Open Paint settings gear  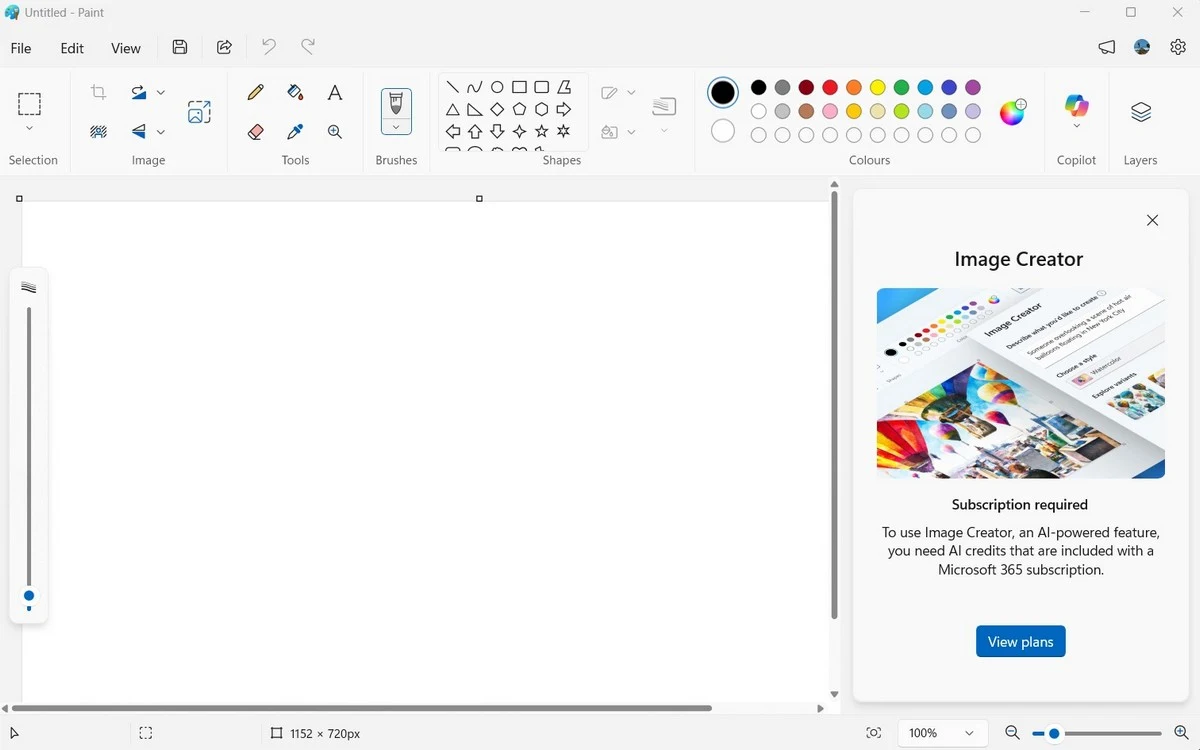coord(1178,47)
